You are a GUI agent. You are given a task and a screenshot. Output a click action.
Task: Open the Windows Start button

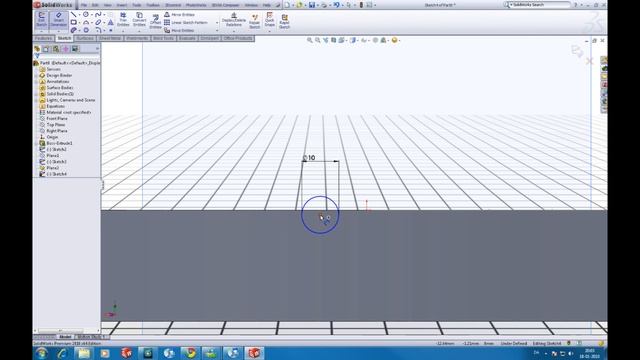coord(42,353)
